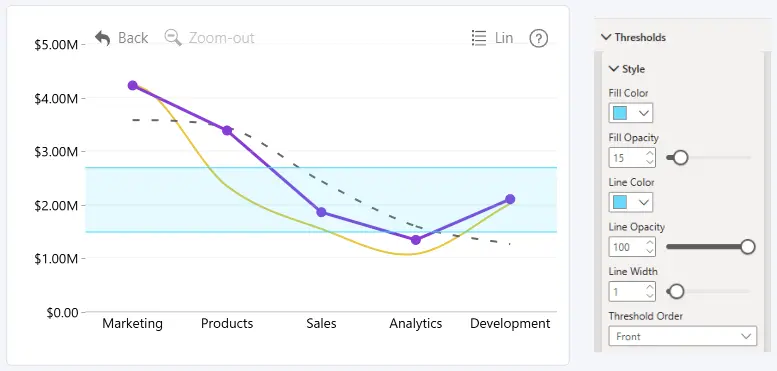Screen dimensions: 777x371
Task: Open the Threshold Order dropdown
Action: pyautogui.click(x=683, y=336)
